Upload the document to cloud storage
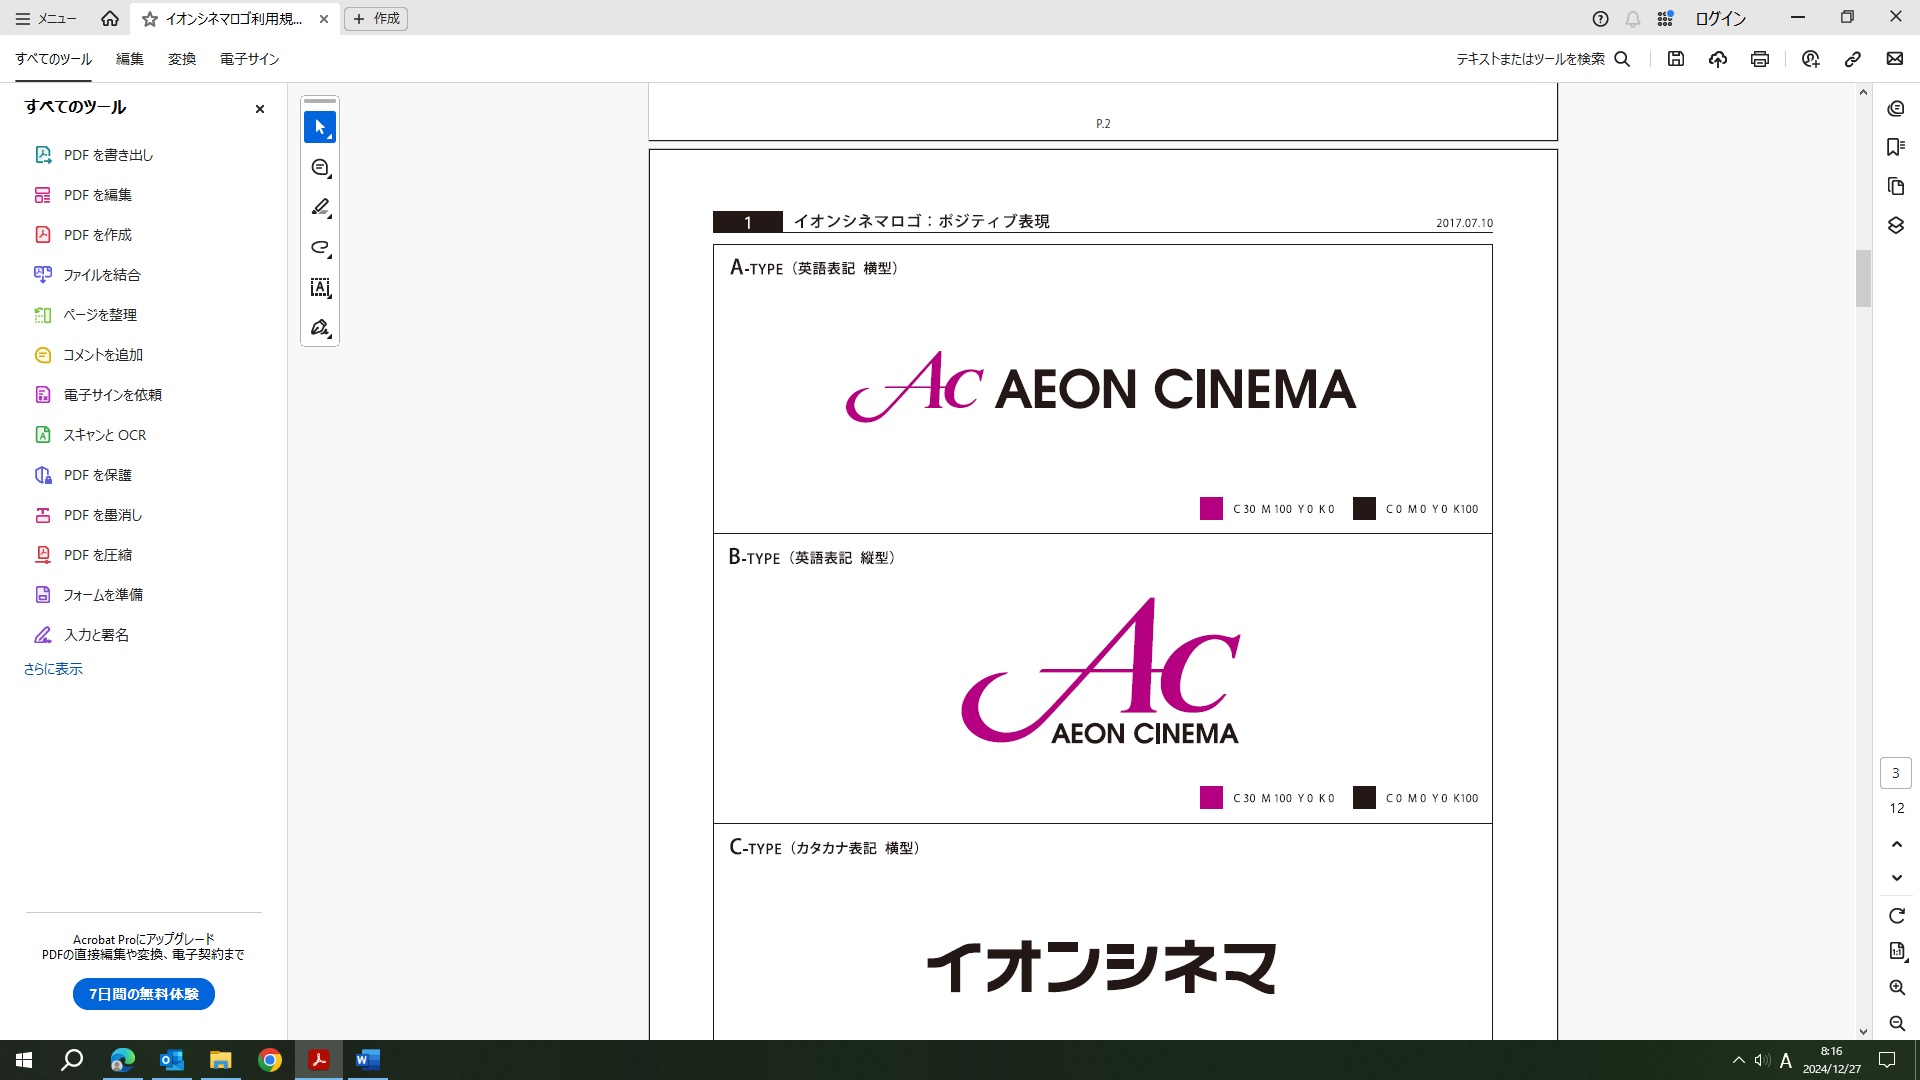 point(1718,59)
